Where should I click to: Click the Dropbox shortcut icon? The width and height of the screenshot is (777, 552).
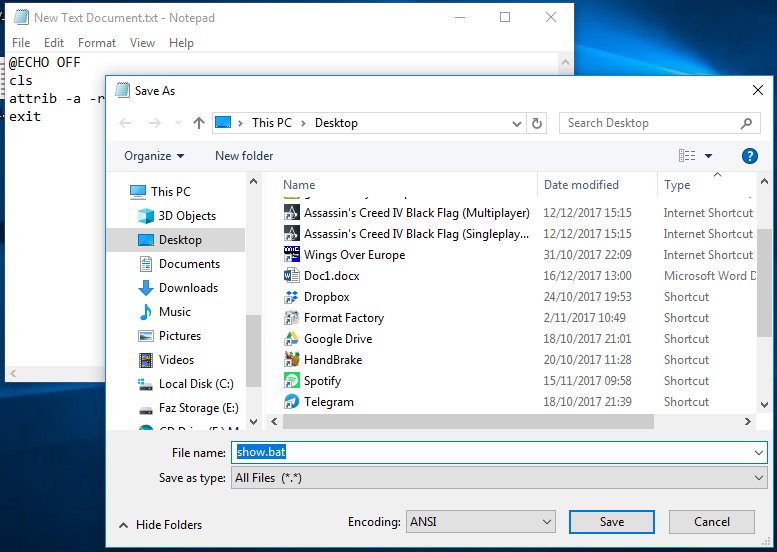tap(292, 297)
